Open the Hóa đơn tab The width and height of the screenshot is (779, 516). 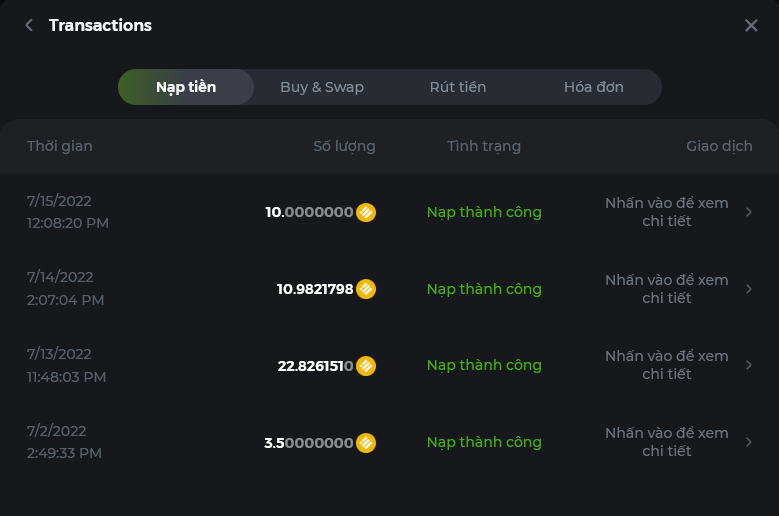[x=593, y=87]
